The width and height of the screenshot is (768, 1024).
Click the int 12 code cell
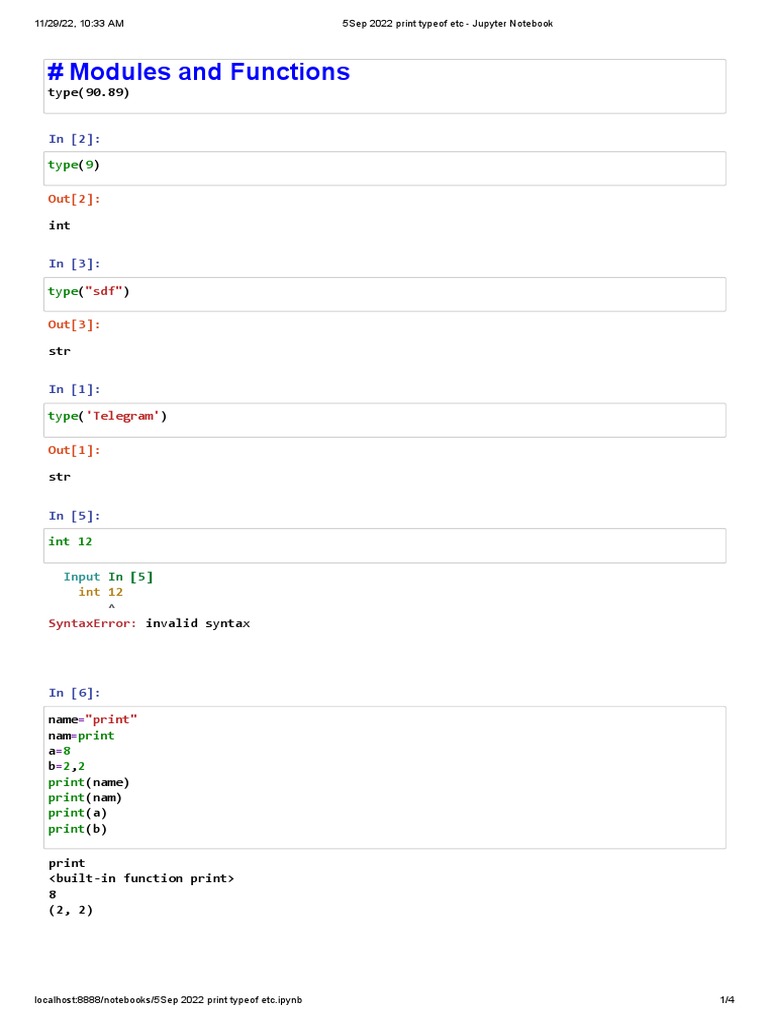(385, 545)
